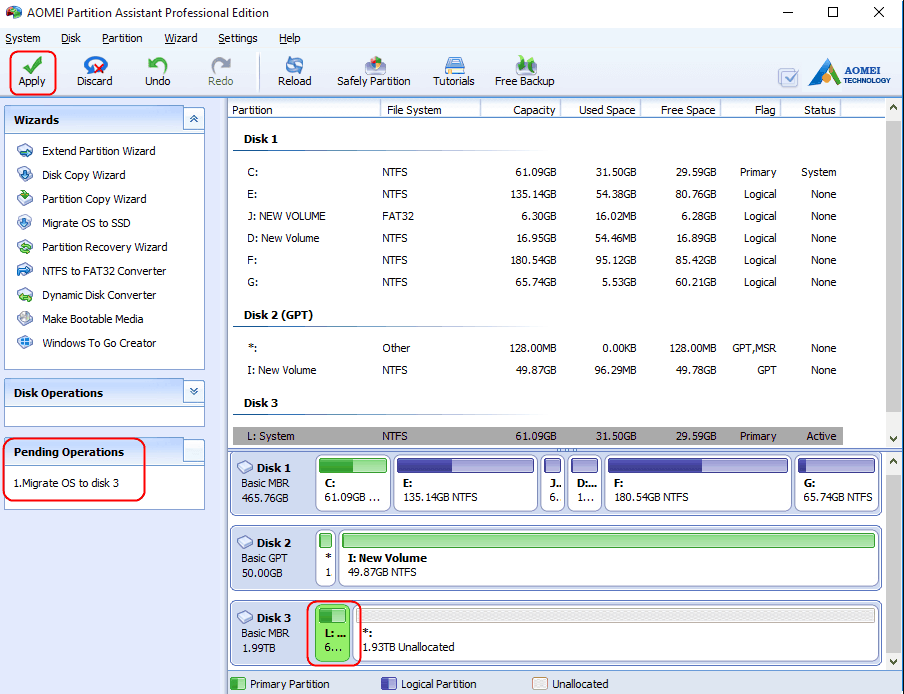This screenshot has height=694, width=904.
Task: Select the J: block in Disk 1 map
Action: pyautogui.click(x=552, y=483)
